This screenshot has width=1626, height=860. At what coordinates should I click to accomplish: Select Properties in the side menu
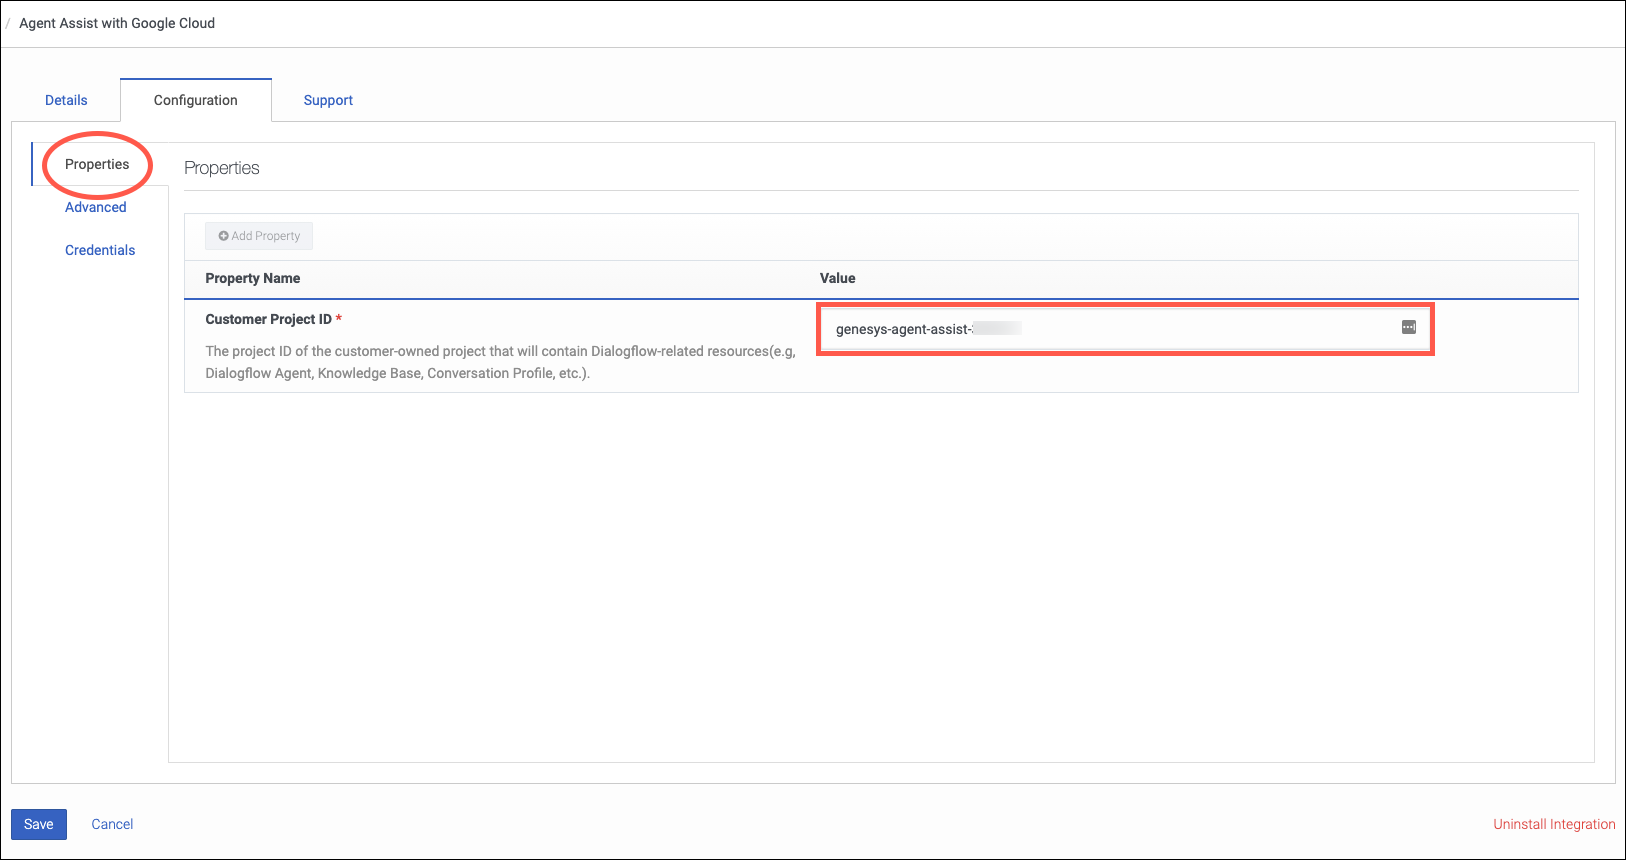click(x=97, y=164)
